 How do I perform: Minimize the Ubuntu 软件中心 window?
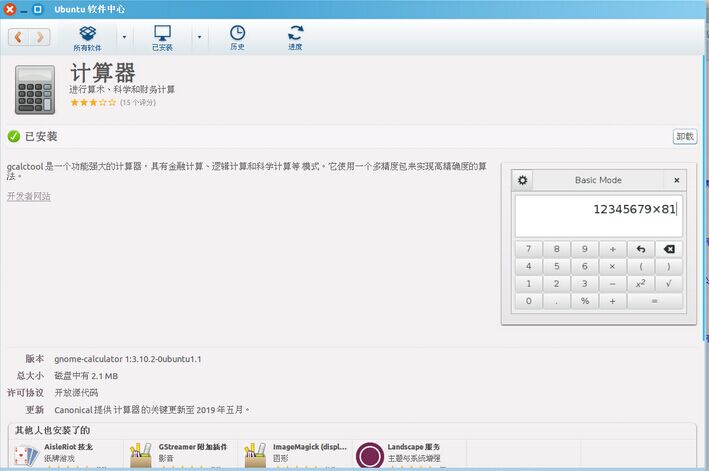(24, 9)
